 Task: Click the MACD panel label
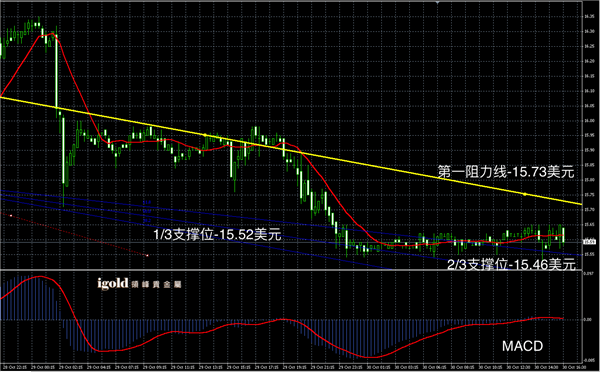(x=522, y=346)
